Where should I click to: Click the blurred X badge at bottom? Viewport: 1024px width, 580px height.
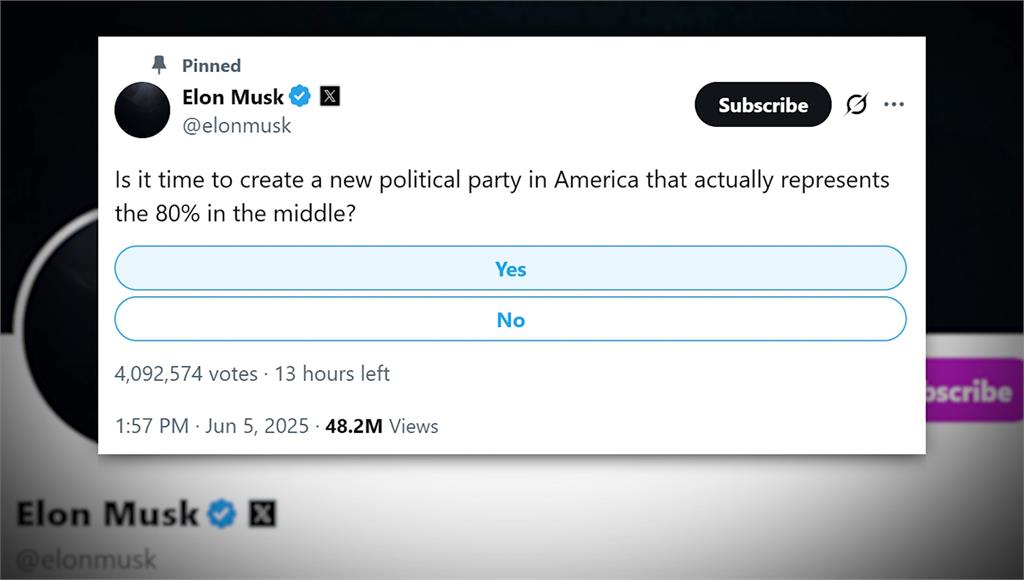coord(262,513)
